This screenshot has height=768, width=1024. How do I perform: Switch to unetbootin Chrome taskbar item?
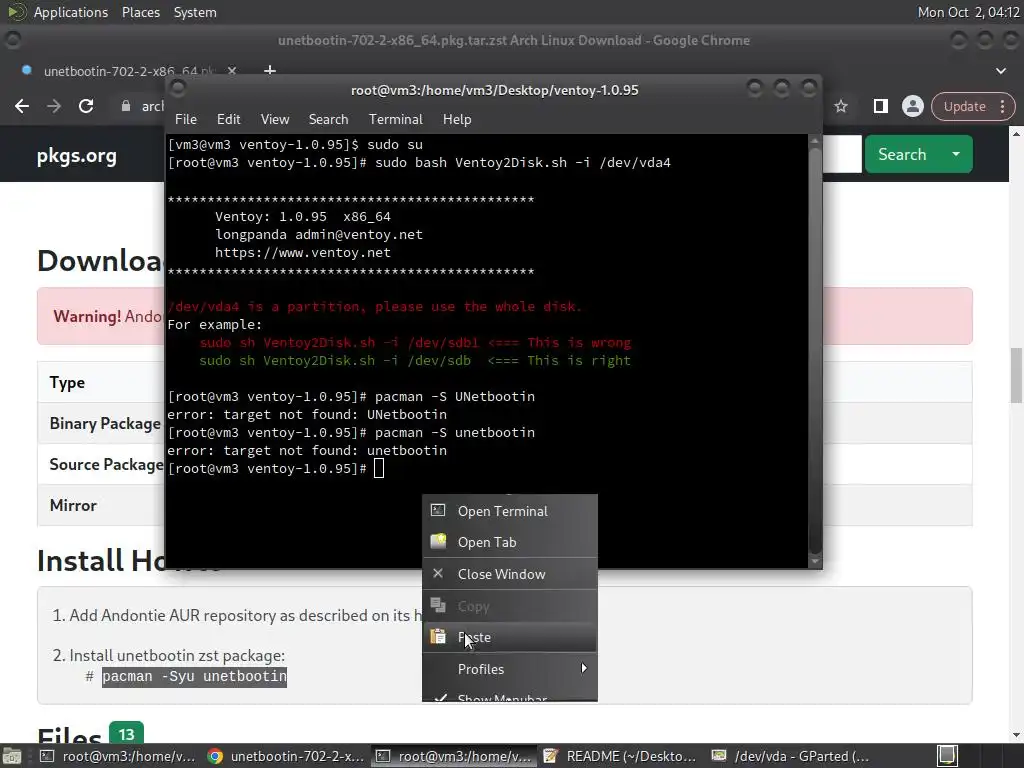[x=286, y=756]
